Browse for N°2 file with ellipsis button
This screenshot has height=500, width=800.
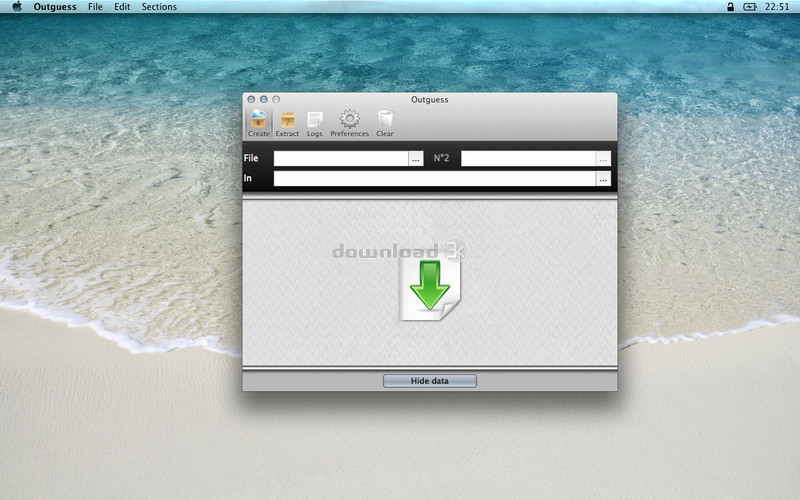click(x=603, y=159)
